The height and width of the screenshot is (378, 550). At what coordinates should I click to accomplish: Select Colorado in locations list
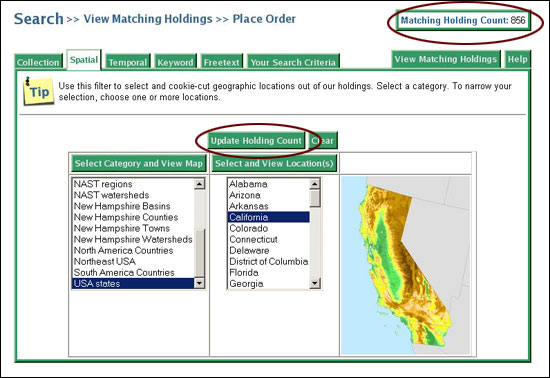269,228
